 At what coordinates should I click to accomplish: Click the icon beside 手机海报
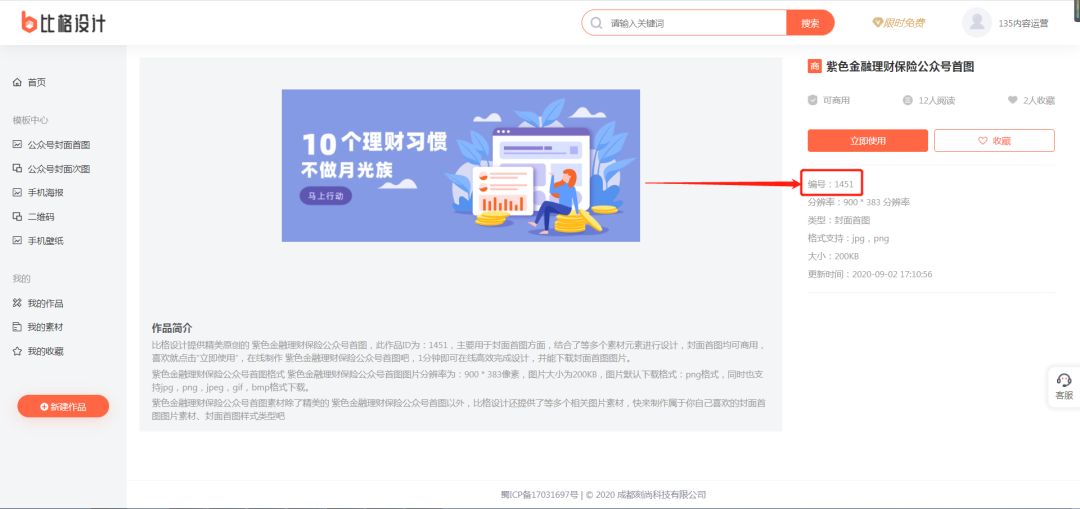pos(17,192)
